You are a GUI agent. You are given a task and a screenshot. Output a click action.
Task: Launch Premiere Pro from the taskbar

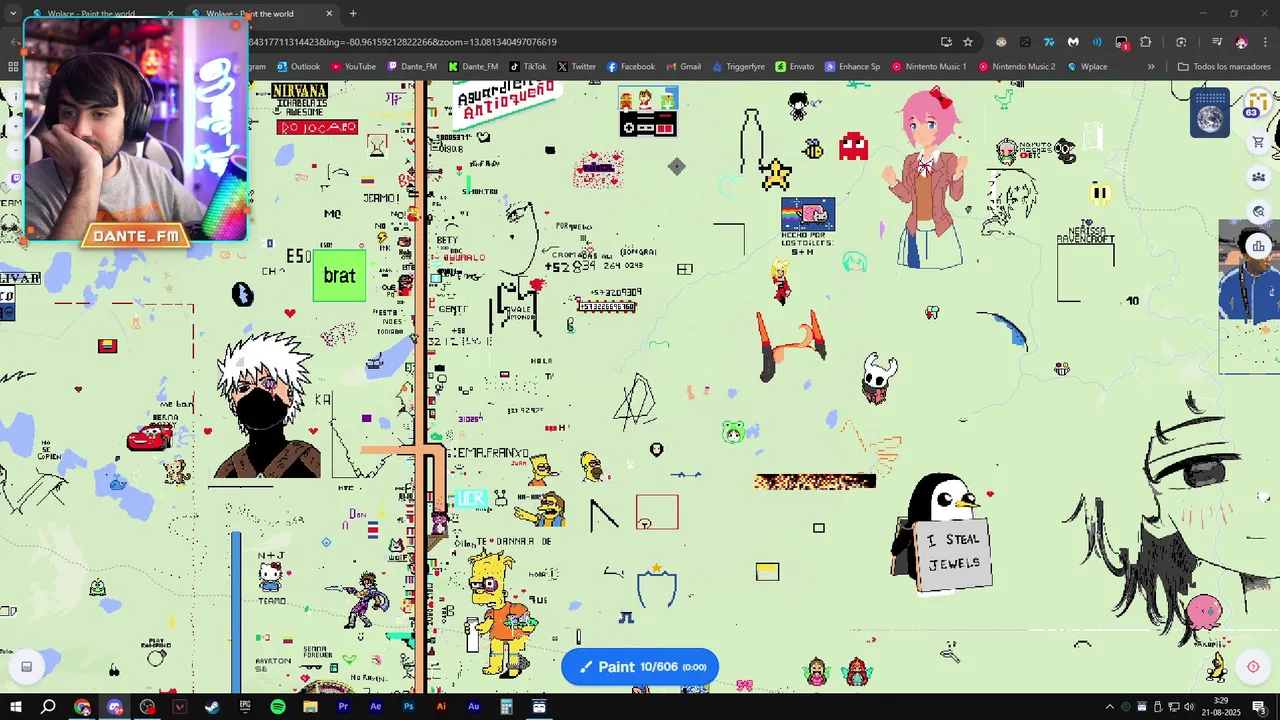pyautogui.click(x=343, y=707)
